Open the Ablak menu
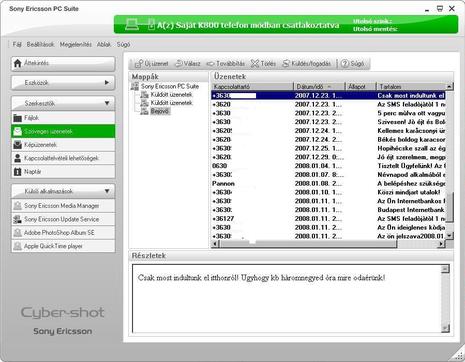 (x=104, y=44)
